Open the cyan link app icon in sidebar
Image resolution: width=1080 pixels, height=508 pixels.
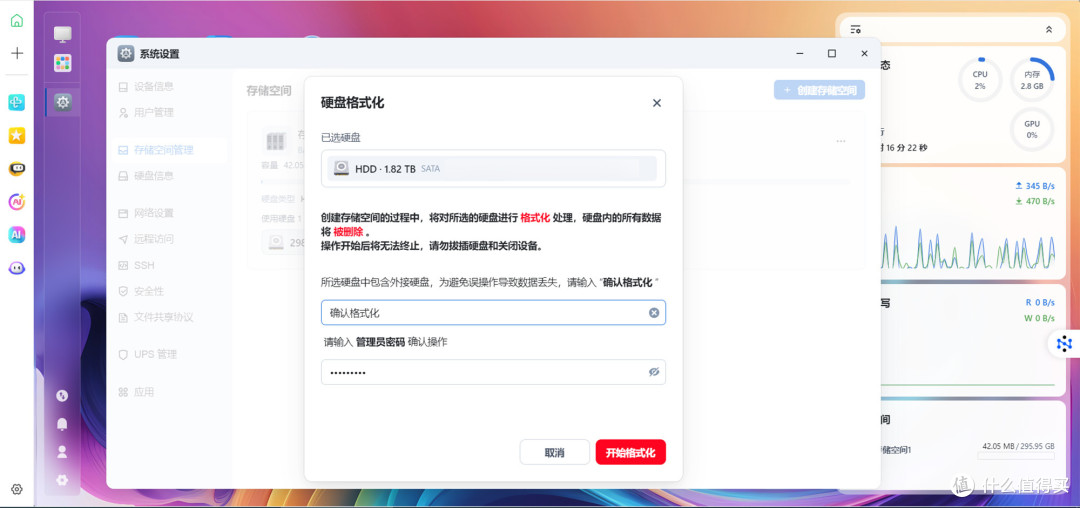tap(17, 103)
